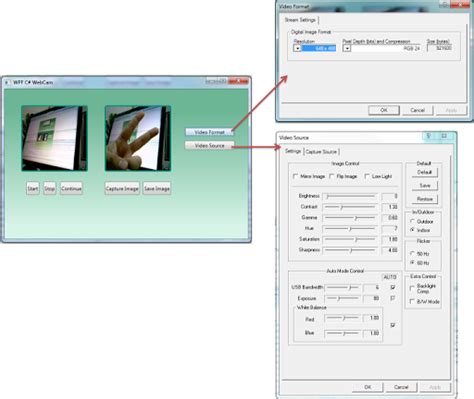Click the Contrast value field

[390, 207]
